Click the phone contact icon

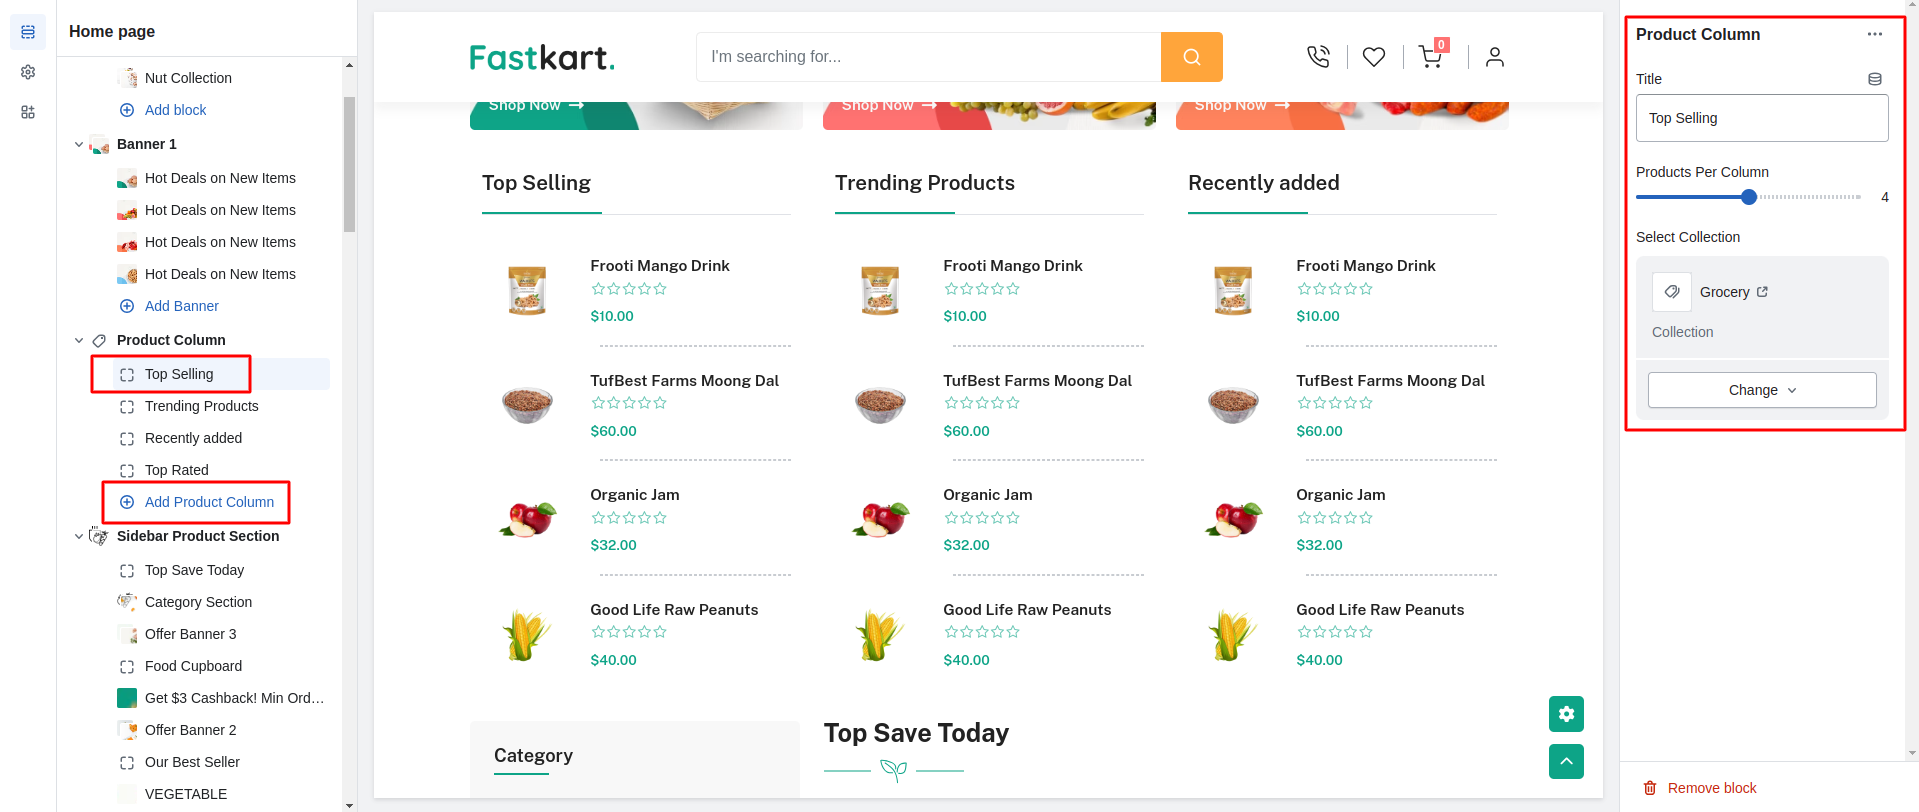[1318, 57]
